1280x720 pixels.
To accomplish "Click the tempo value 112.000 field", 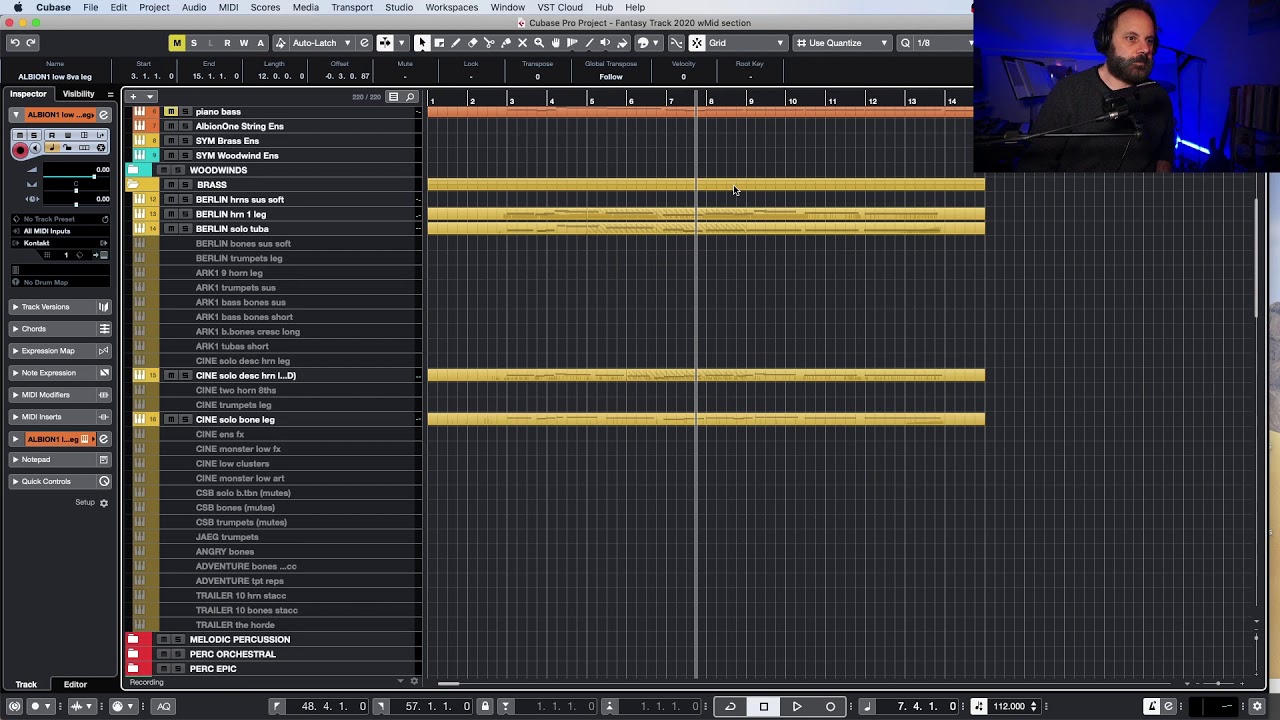I will [1008, 706].
